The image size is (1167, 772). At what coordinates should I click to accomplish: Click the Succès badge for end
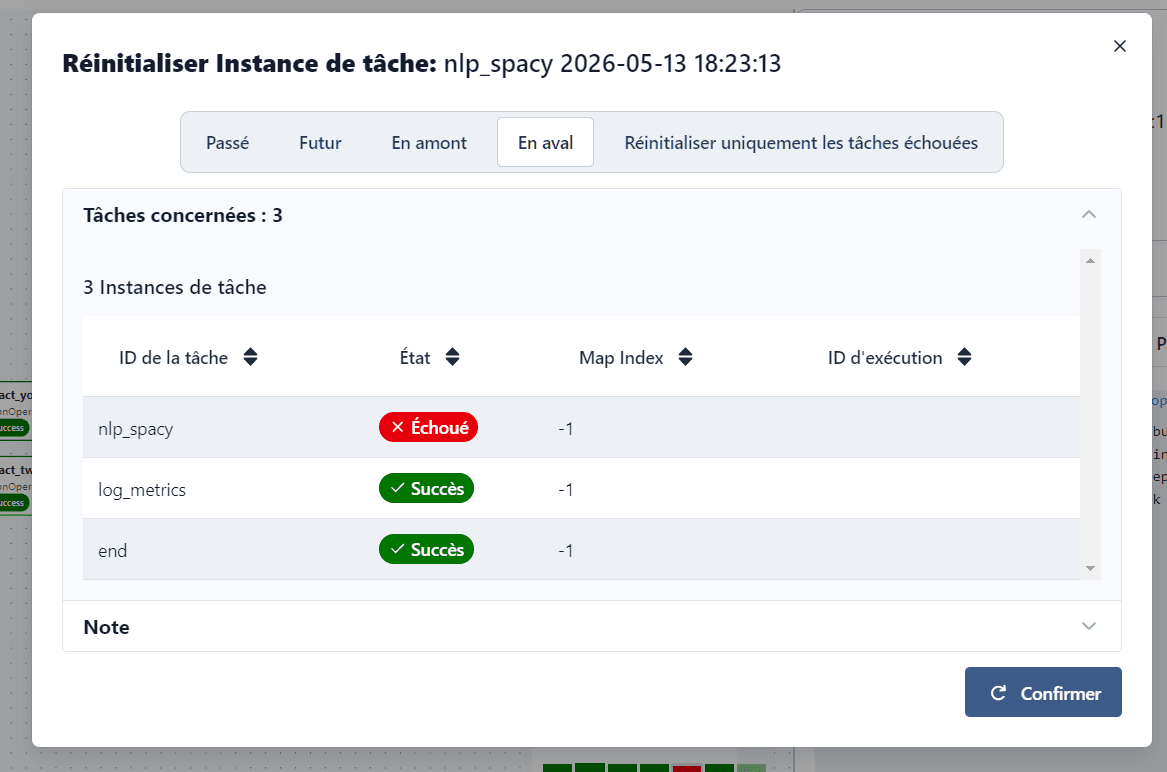point(426,549)
